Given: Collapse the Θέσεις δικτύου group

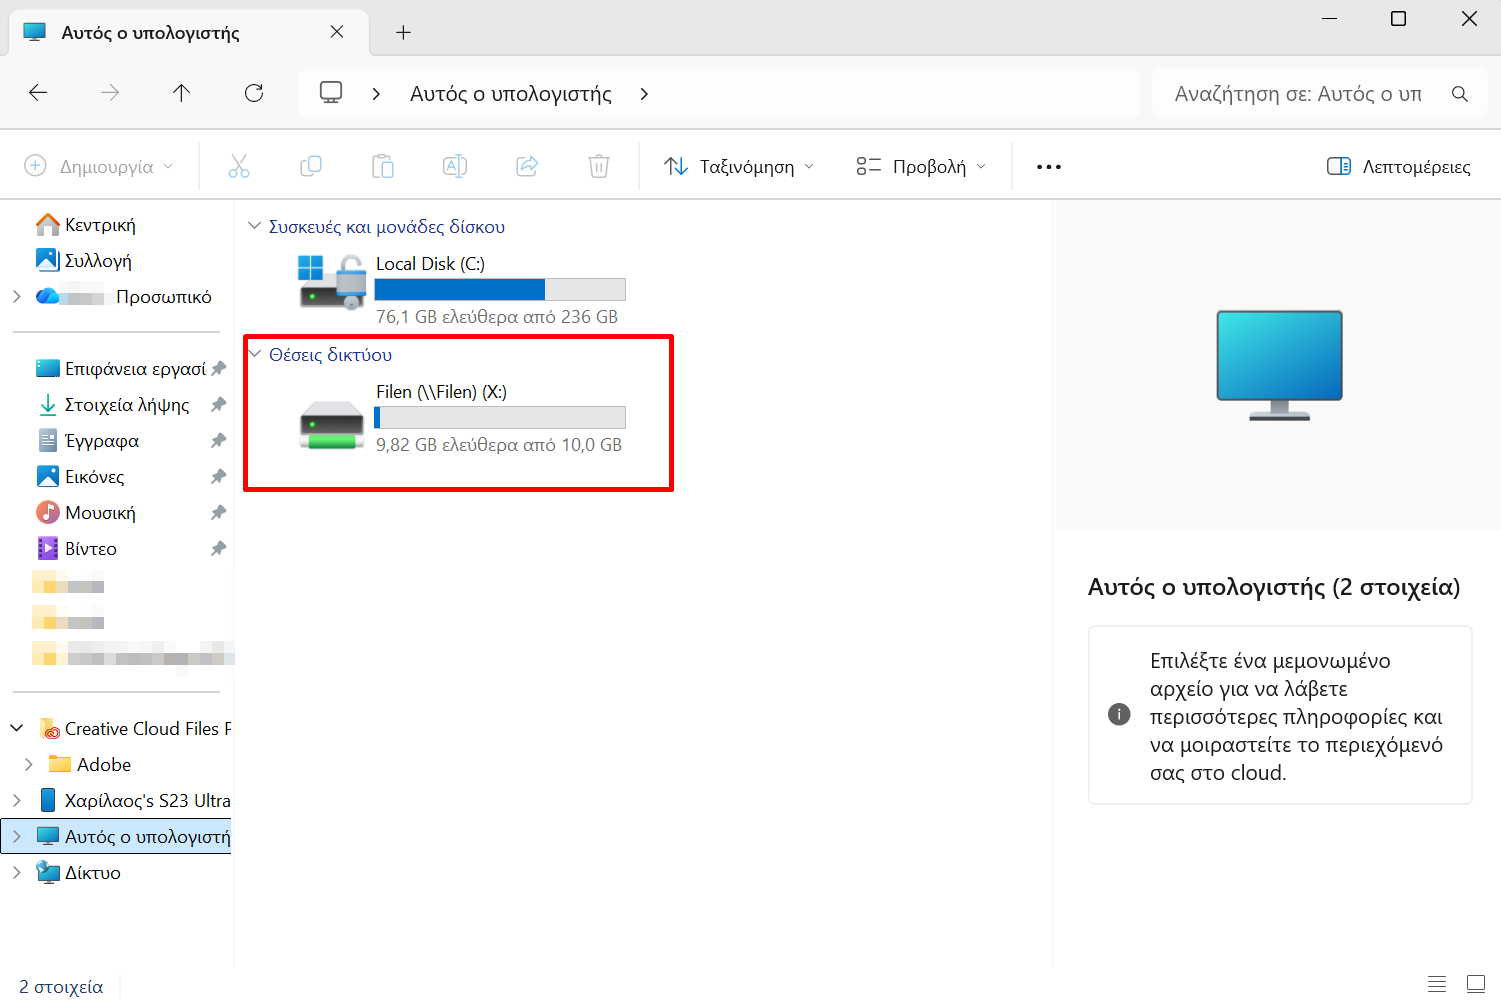Looking at the screenshot, I should point(255,354).
